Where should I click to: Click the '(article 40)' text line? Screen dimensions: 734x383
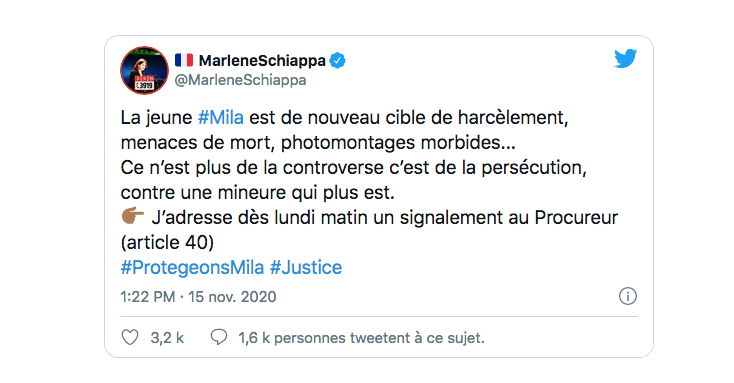[167, 243]
